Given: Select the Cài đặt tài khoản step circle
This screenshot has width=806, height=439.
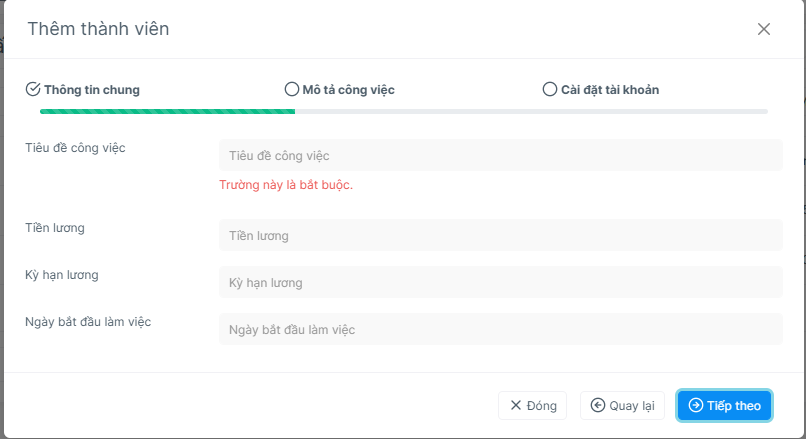Looking at the screenshot, I should [549, 89].
